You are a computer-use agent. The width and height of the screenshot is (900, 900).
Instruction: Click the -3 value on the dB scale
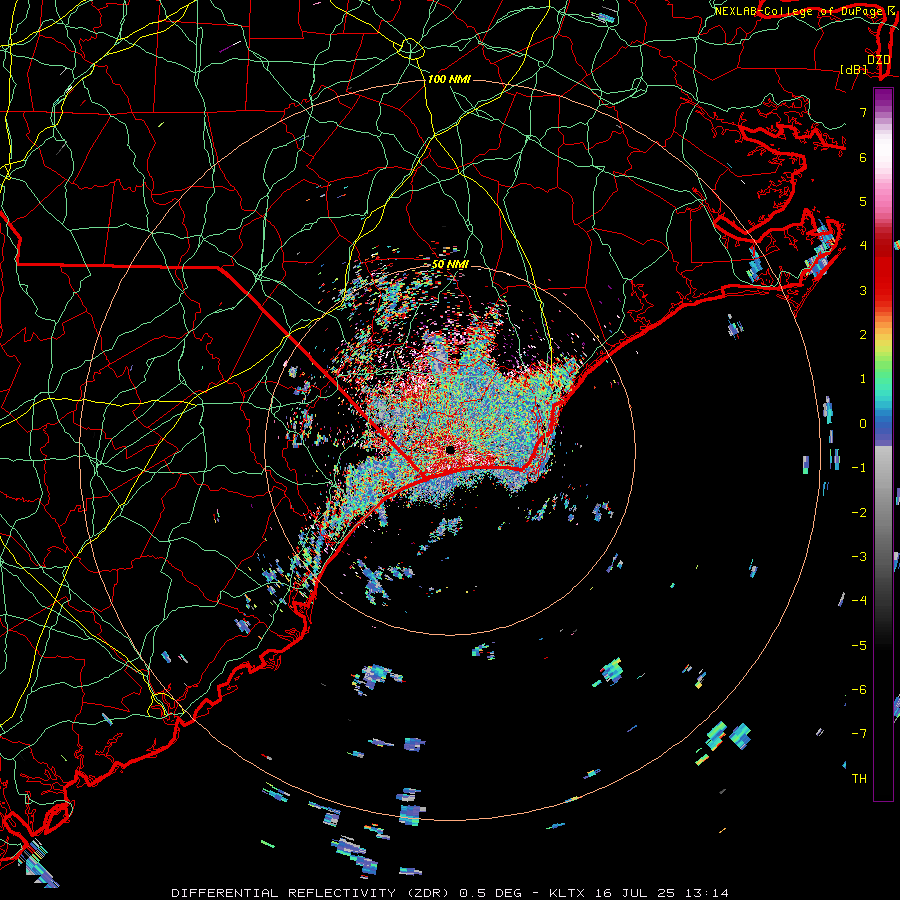859,557
